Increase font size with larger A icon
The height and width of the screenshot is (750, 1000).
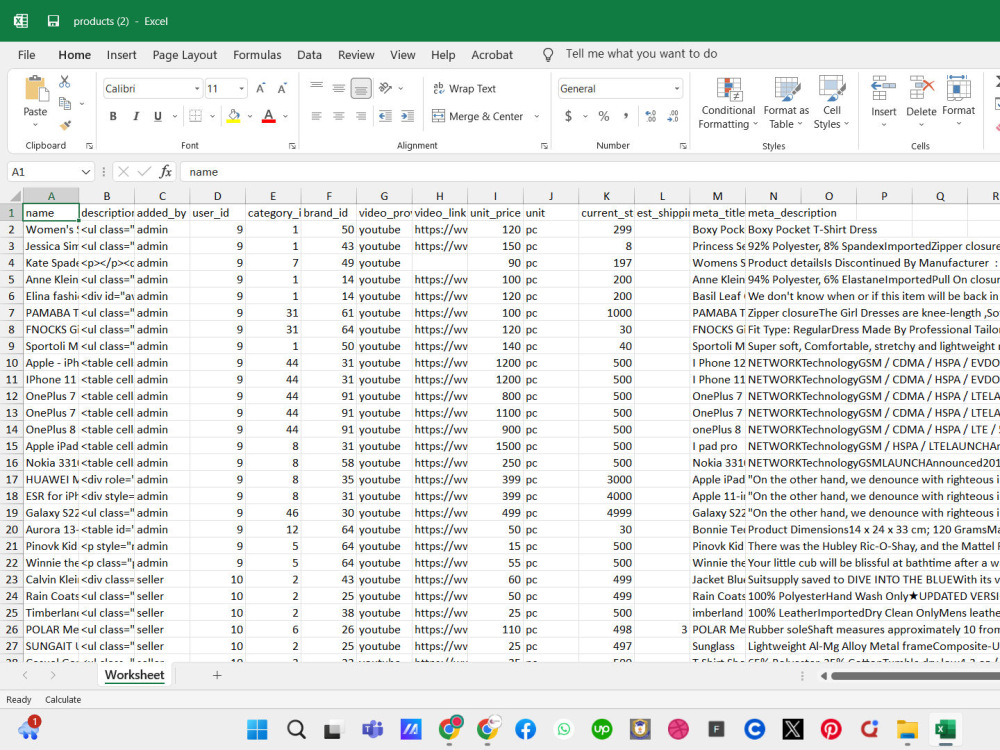click(x=260, y=89)
